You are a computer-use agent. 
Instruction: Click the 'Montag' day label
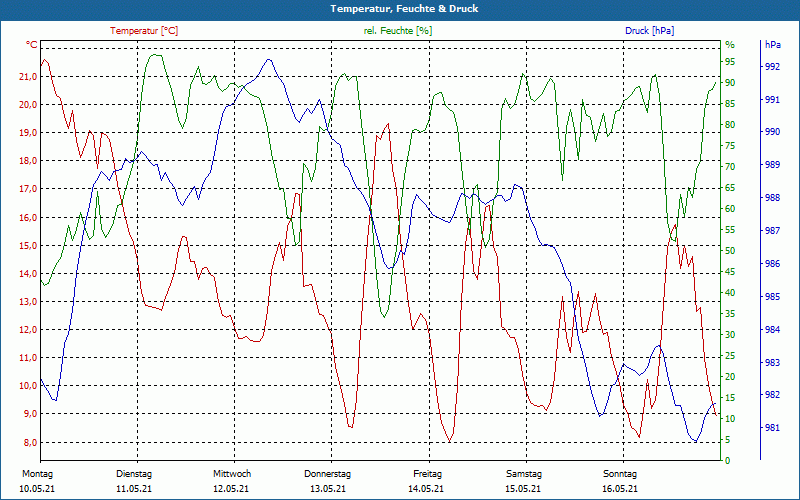point(37,474)
